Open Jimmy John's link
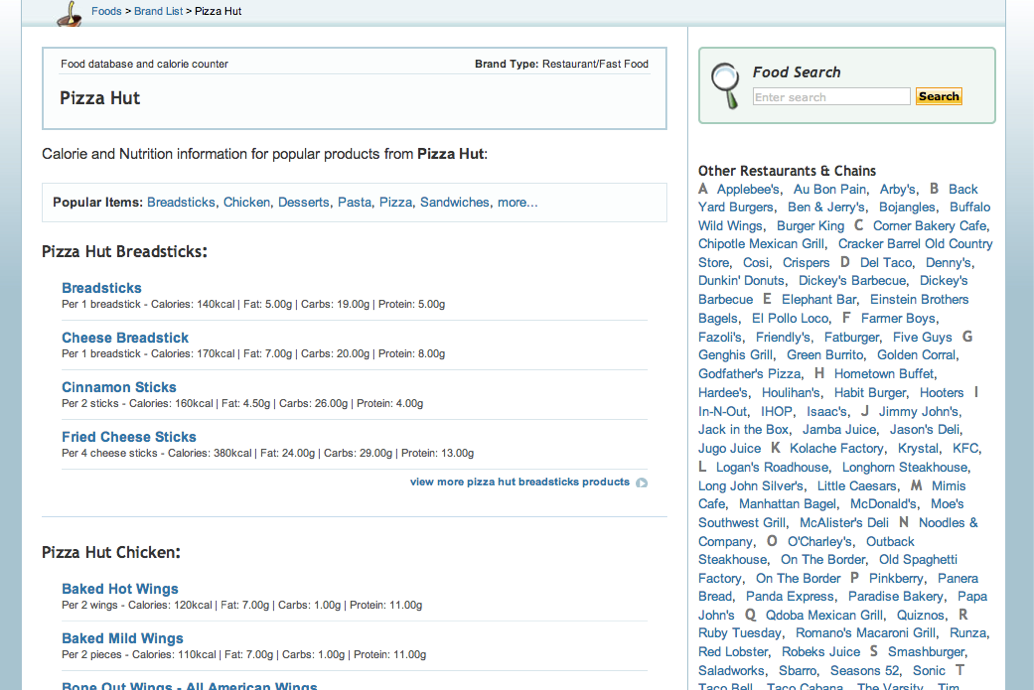The width and height of the screenshot is (1034, 690). tap(919, 412)
